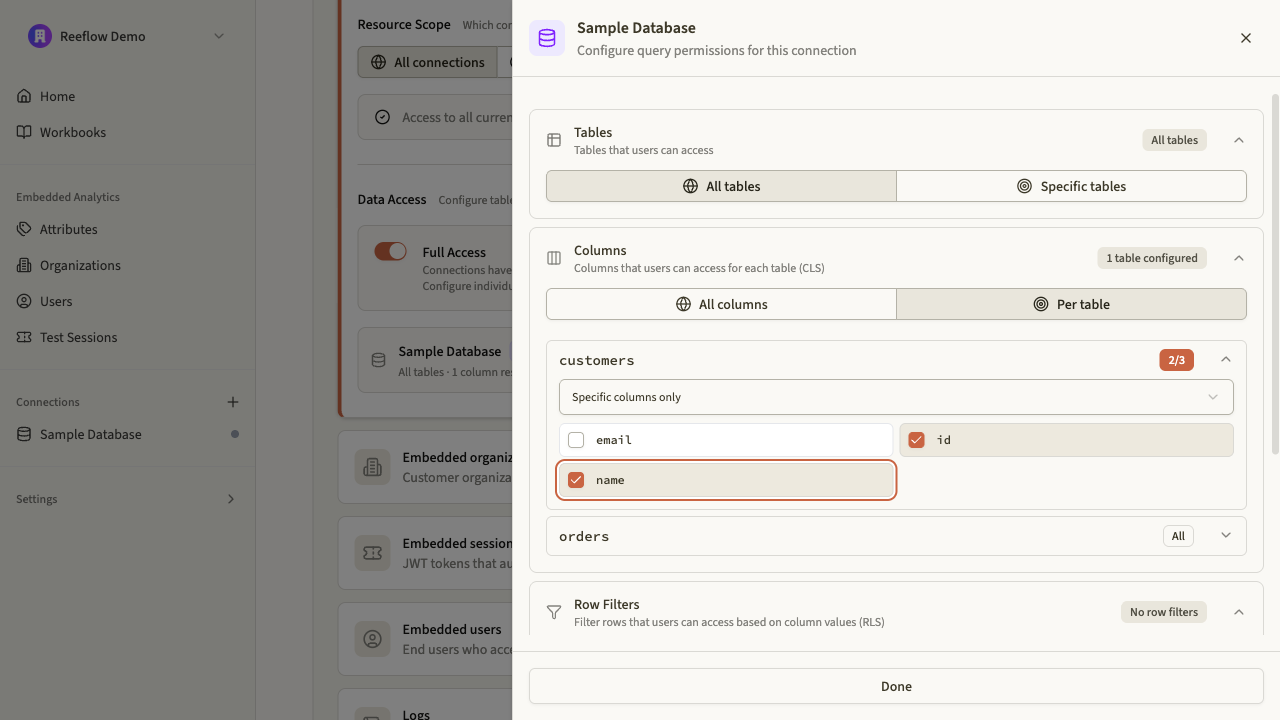Open the Workbooks section icon
The height and width of the screenshot is (720, 1280).
[x=24, y=132]
